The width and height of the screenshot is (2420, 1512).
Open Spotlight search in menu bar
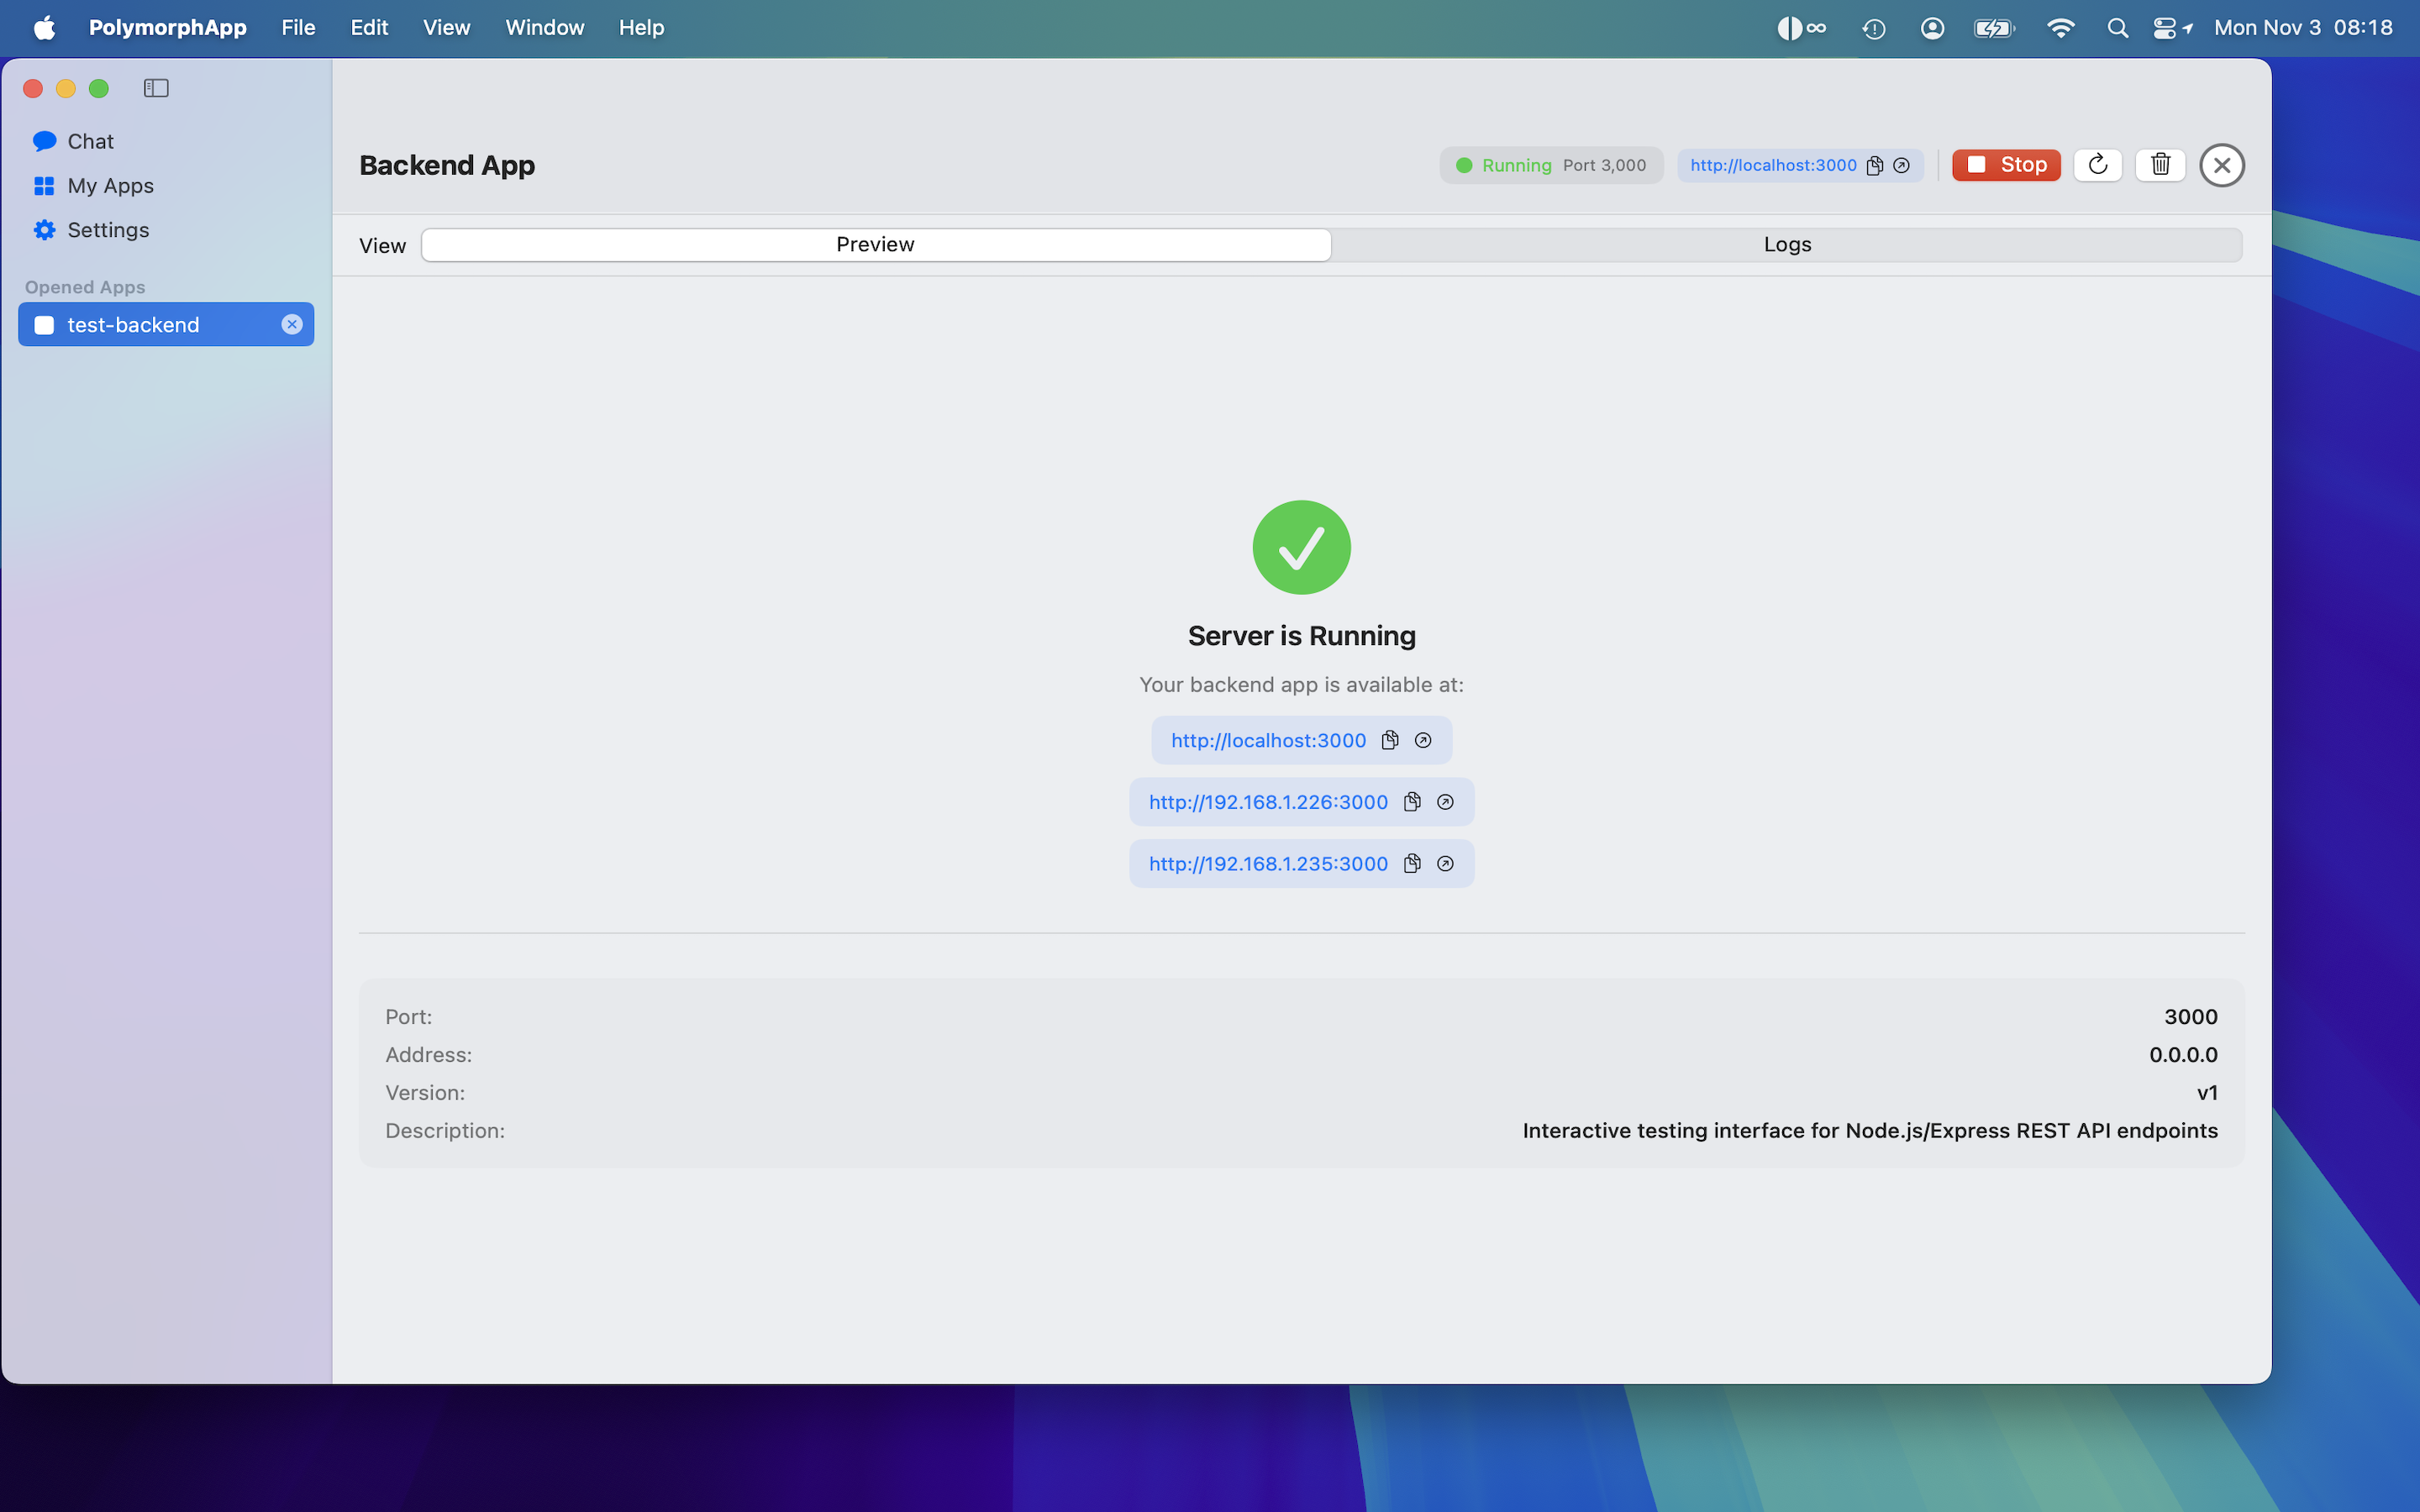2117,28
